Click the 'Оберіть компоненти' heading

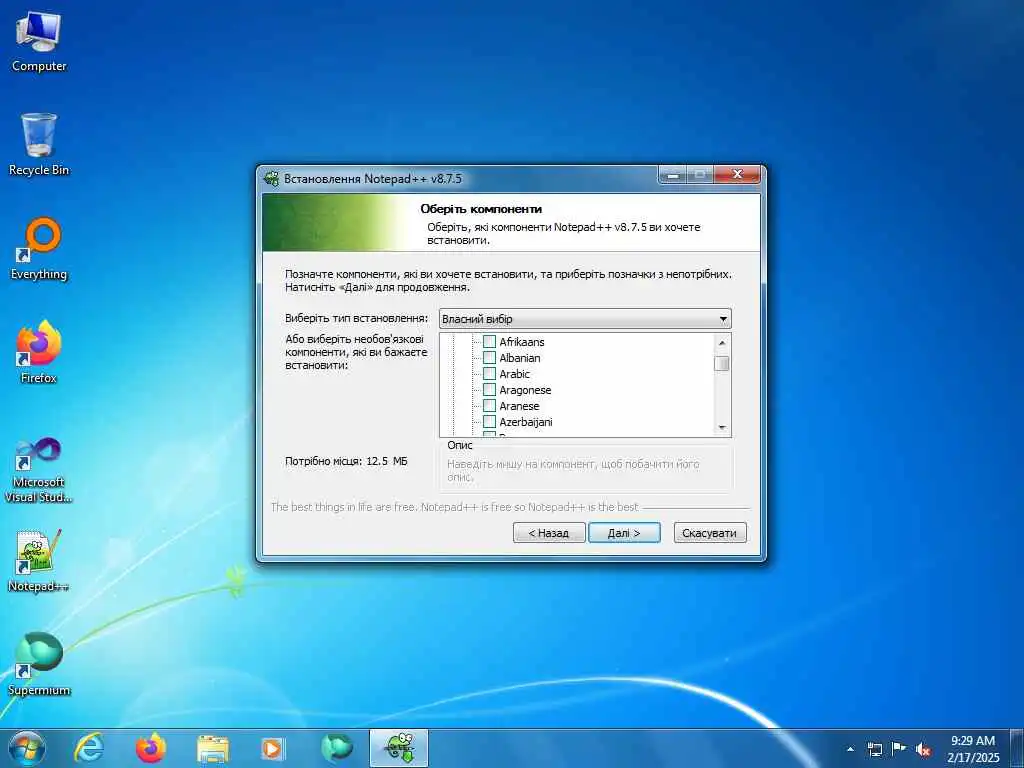tap(481, 209)
